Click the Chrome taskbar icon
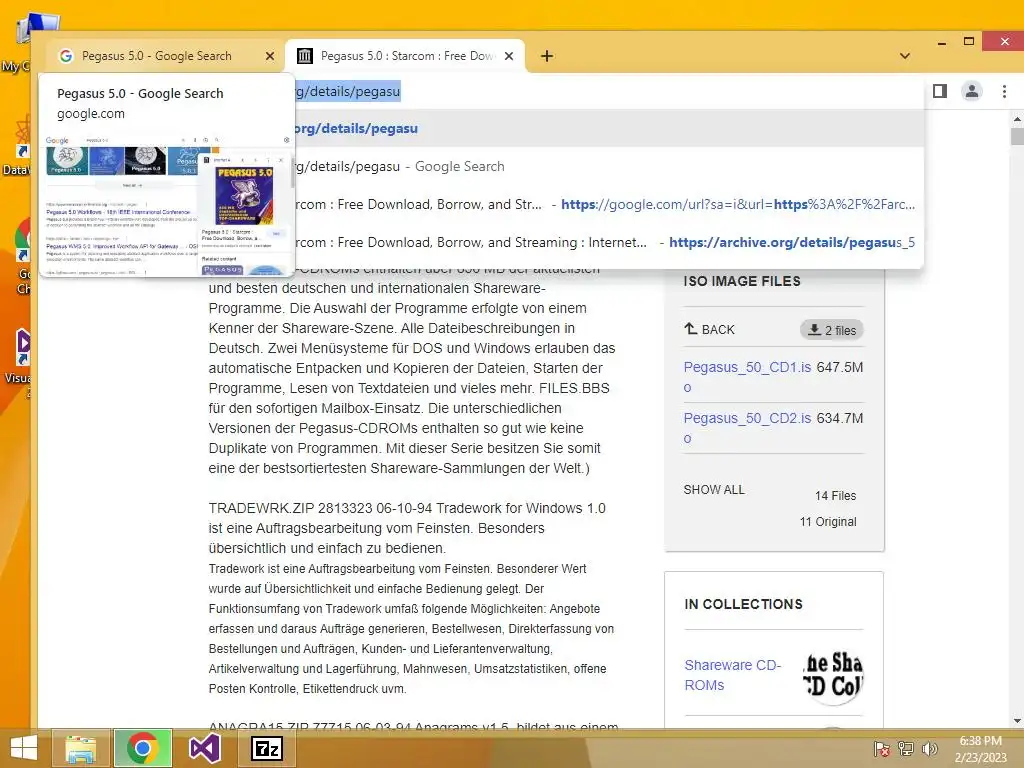Screen dimensions: 1024x768 point(143,748)
